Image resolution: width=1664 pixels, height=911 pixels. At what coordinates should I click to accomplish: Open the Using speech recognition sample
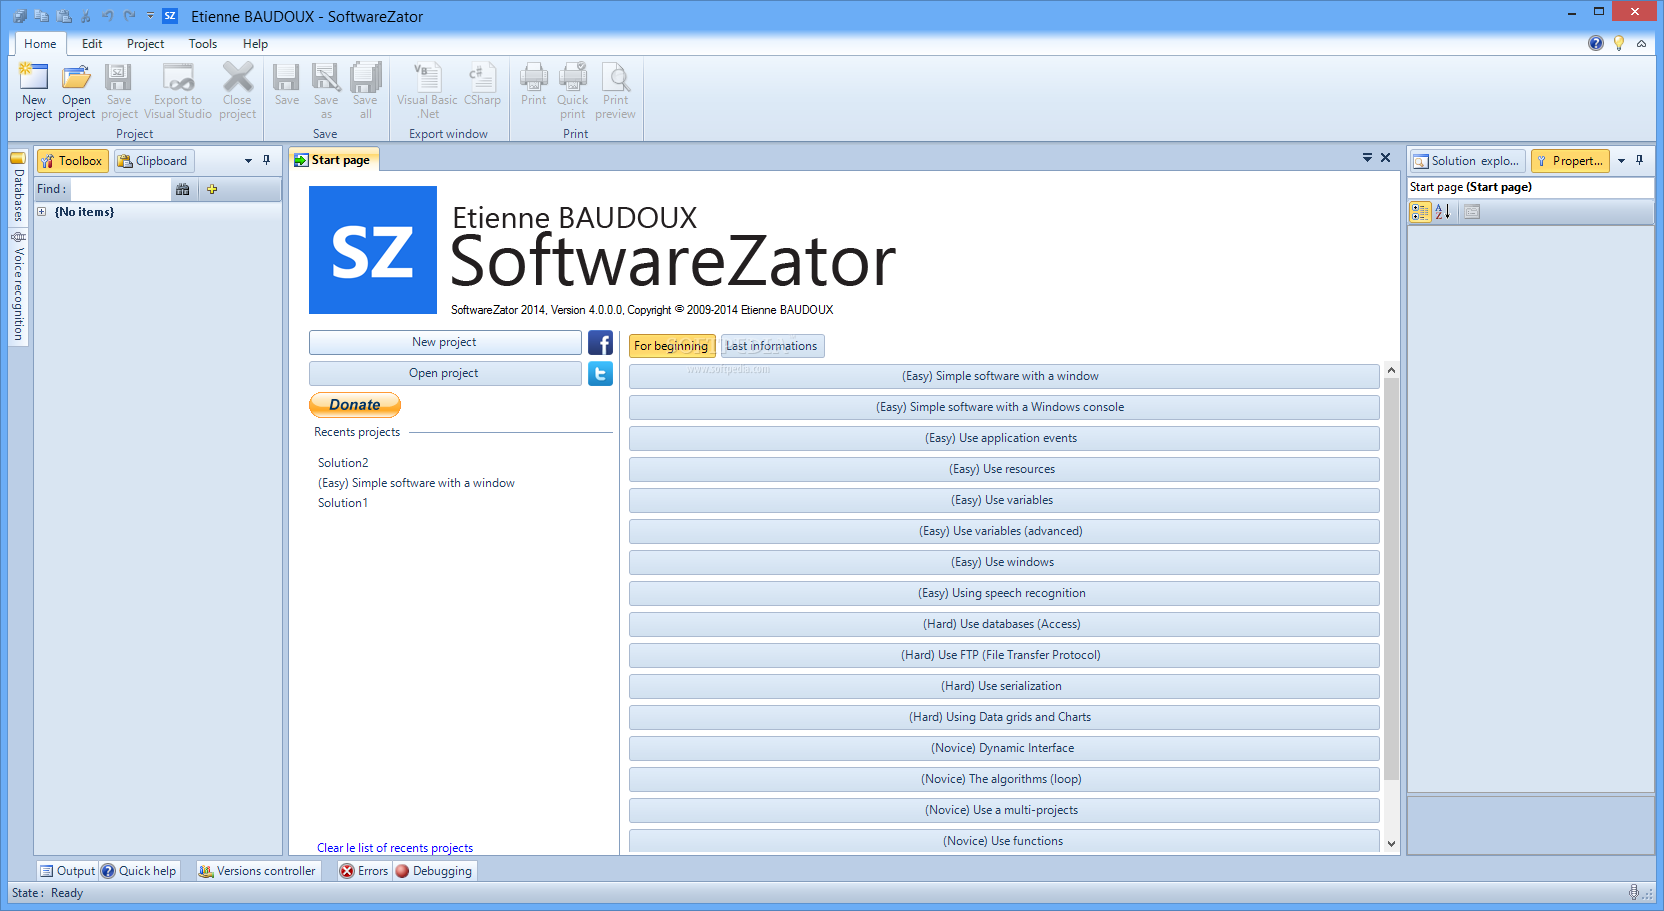1004,593
